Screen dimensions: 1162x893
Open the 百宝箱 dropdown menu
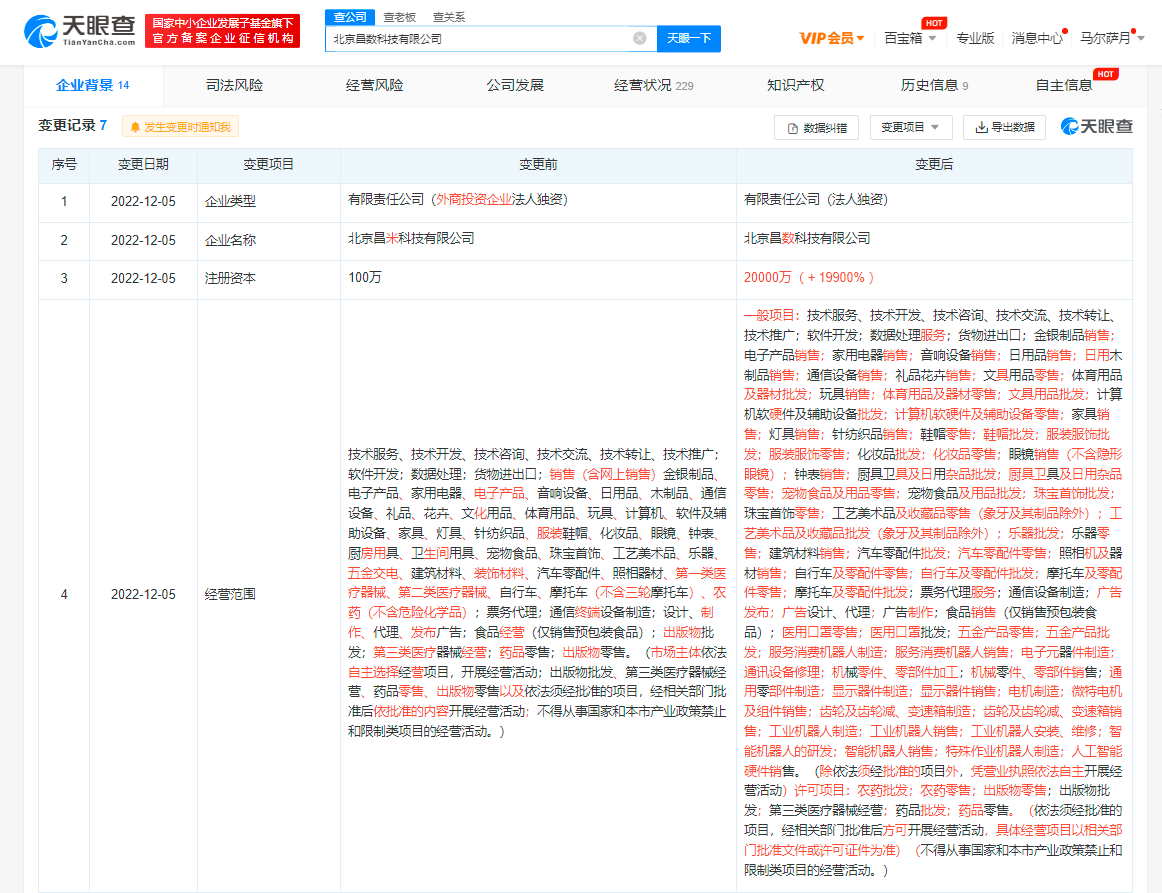click(x=910, y=38)
